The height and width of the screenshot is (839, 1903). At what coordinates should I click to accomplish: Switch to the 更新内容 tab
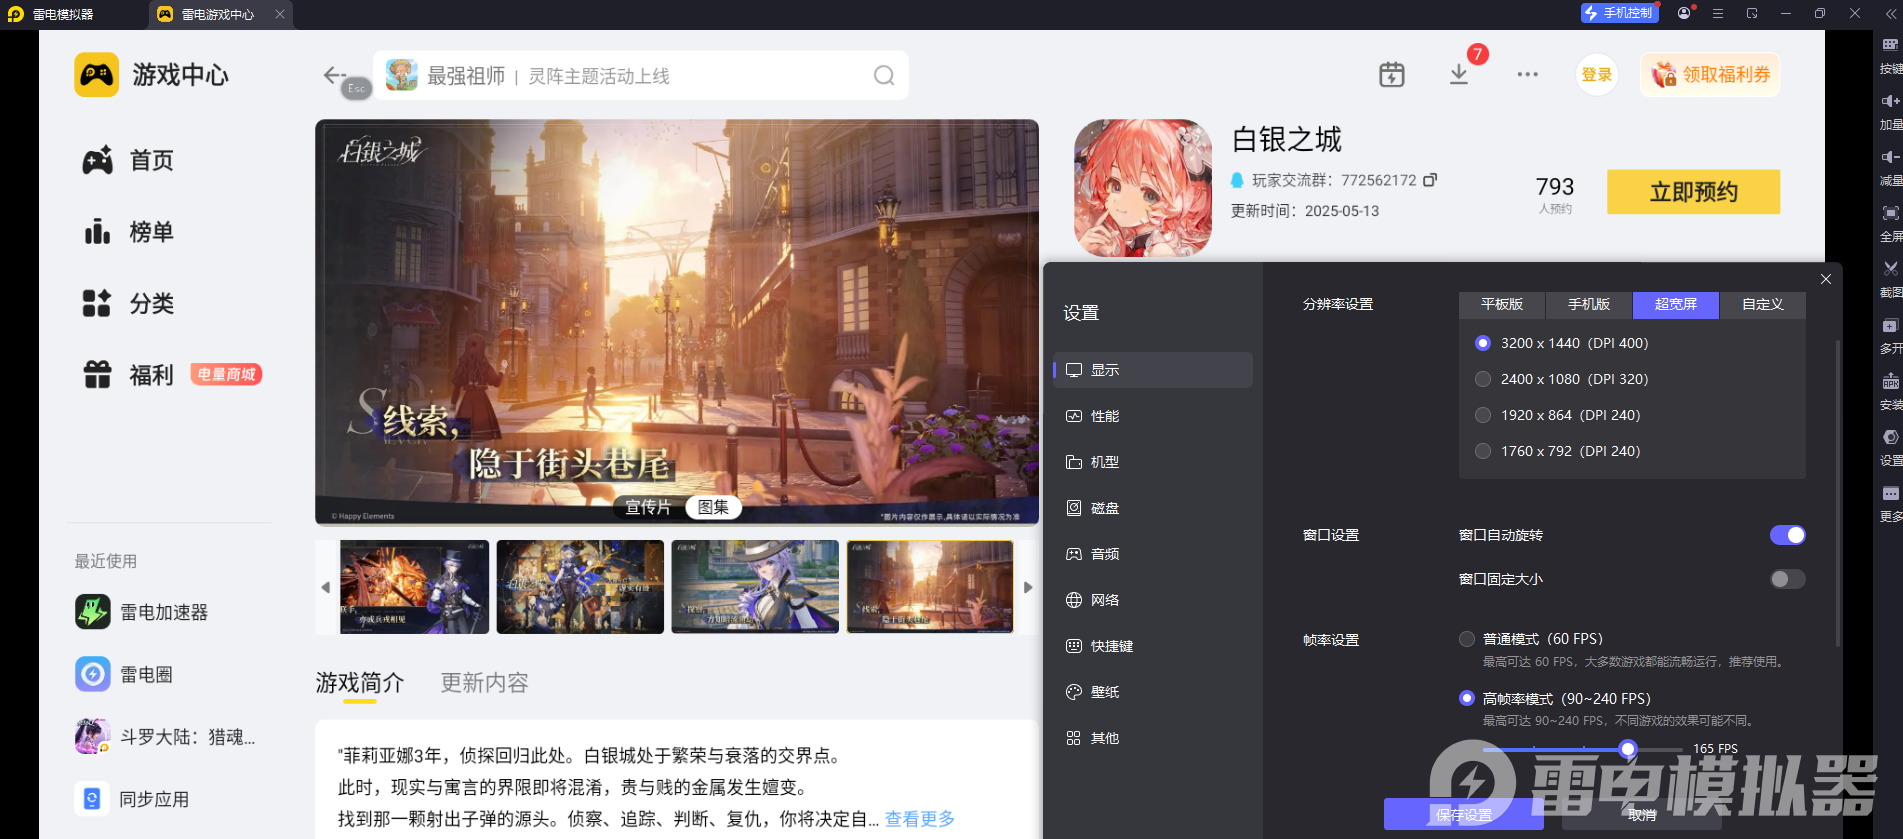[485, 683]
